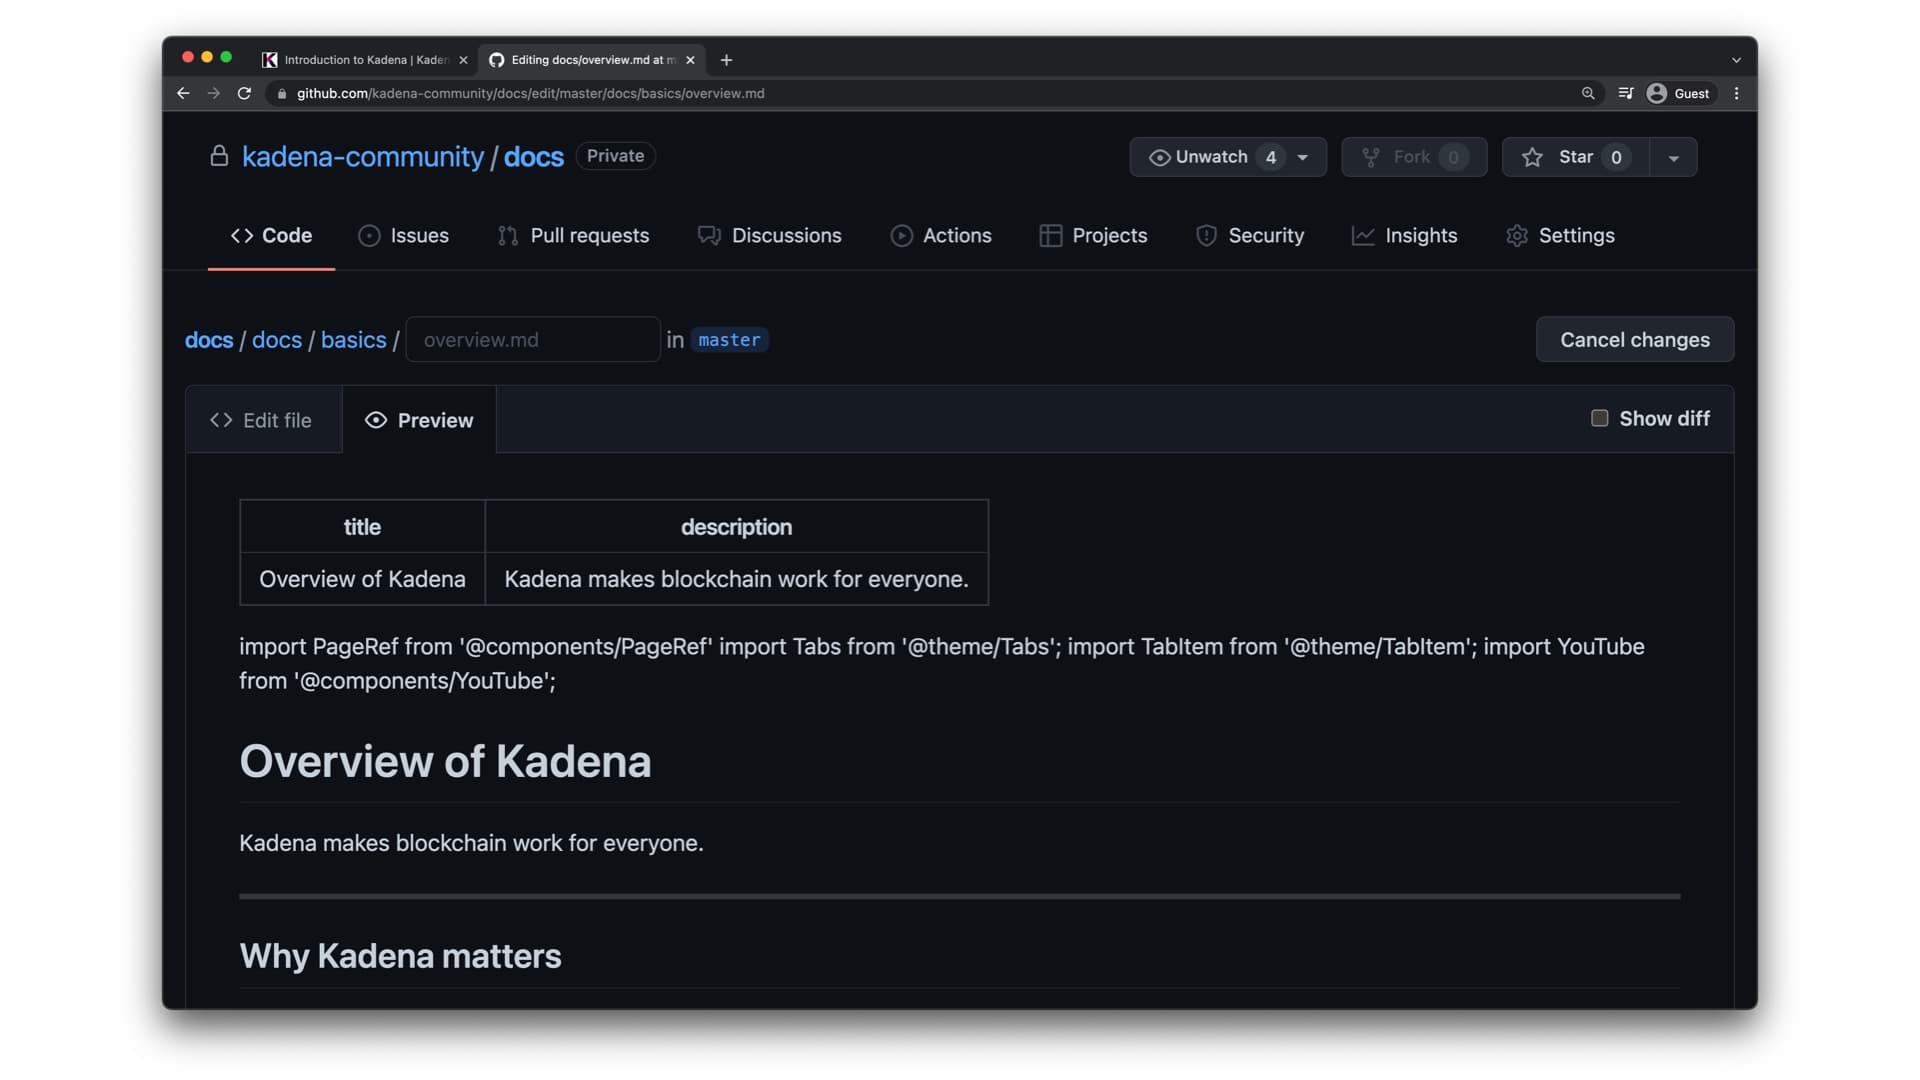Open a new browser tab with plus

tap(726, 60)
